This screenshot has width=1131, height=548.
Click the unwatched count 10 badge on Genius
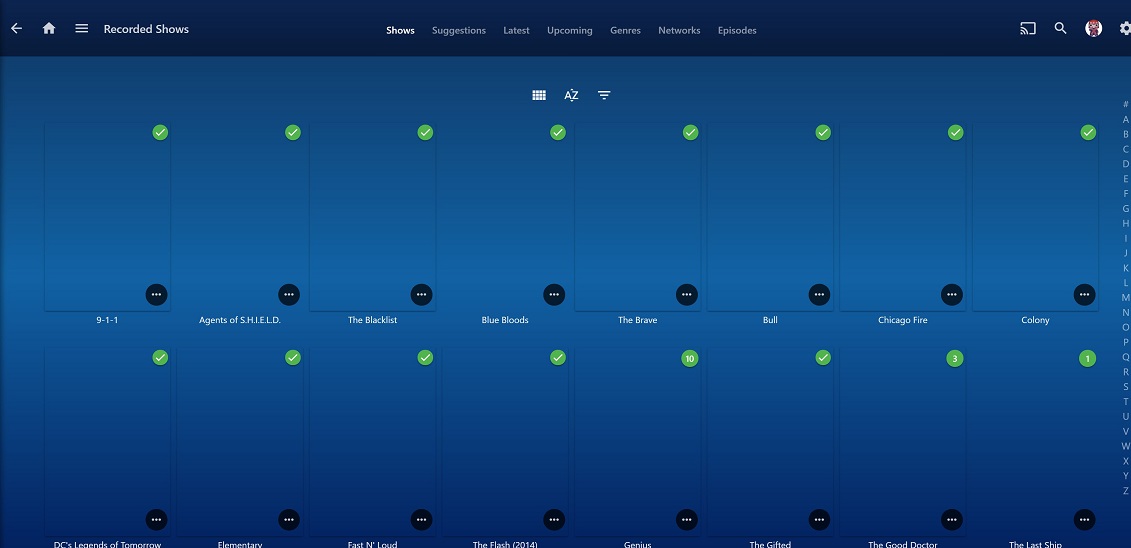(x=690, y=358)
